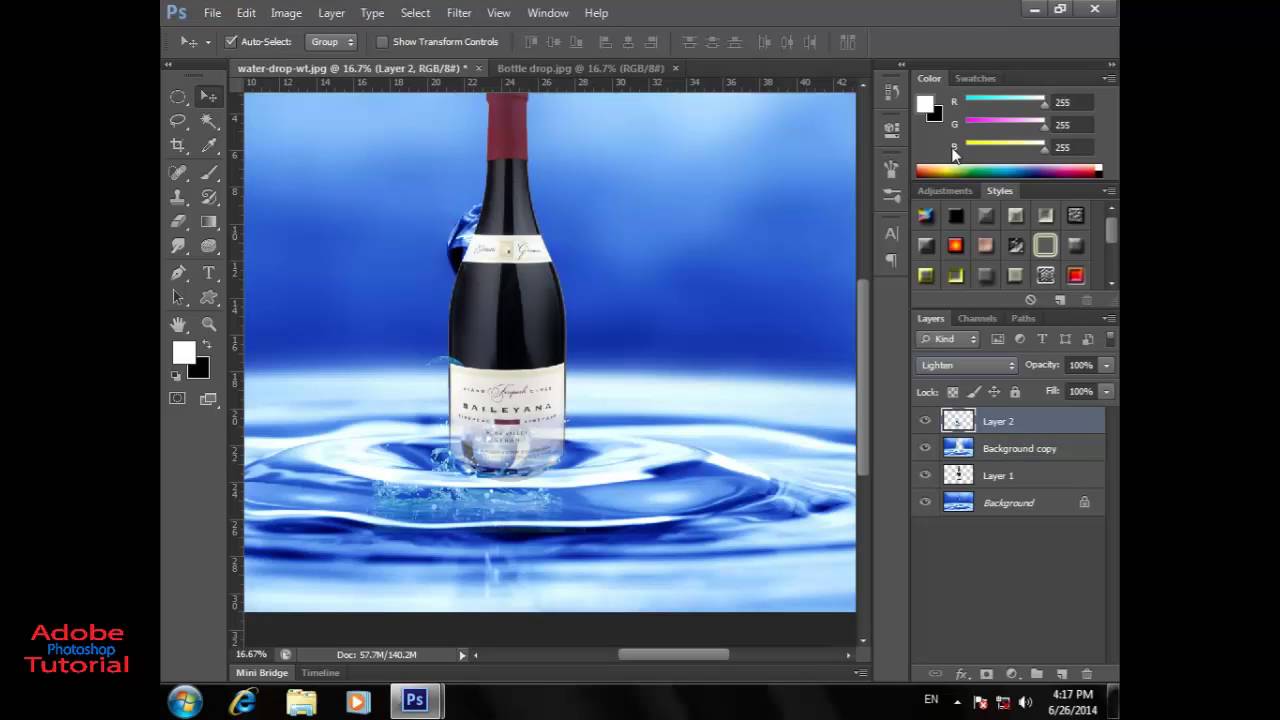Open Adjustments tab in Styles panel

945,191
